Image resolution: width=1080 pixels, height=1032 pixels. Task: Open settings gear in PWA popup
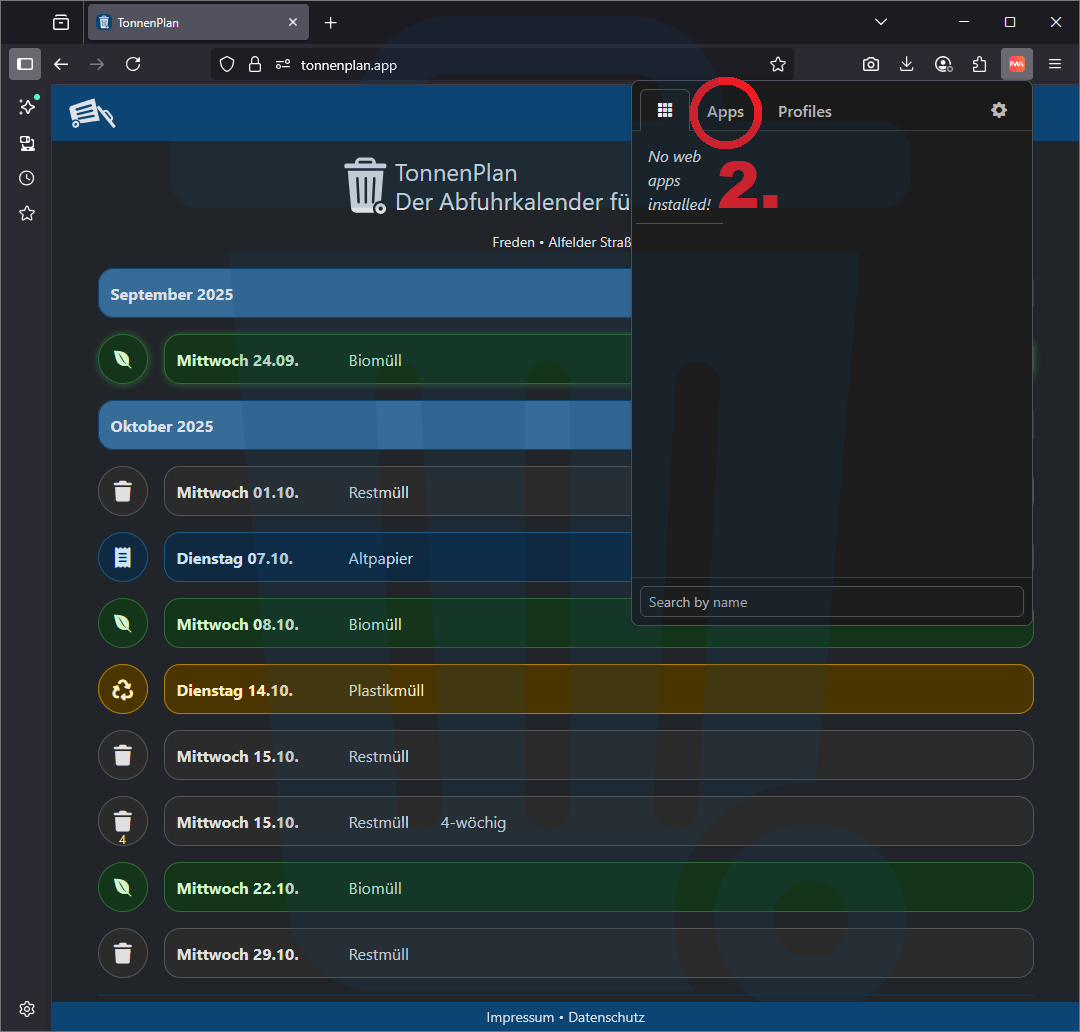[998, 110]
